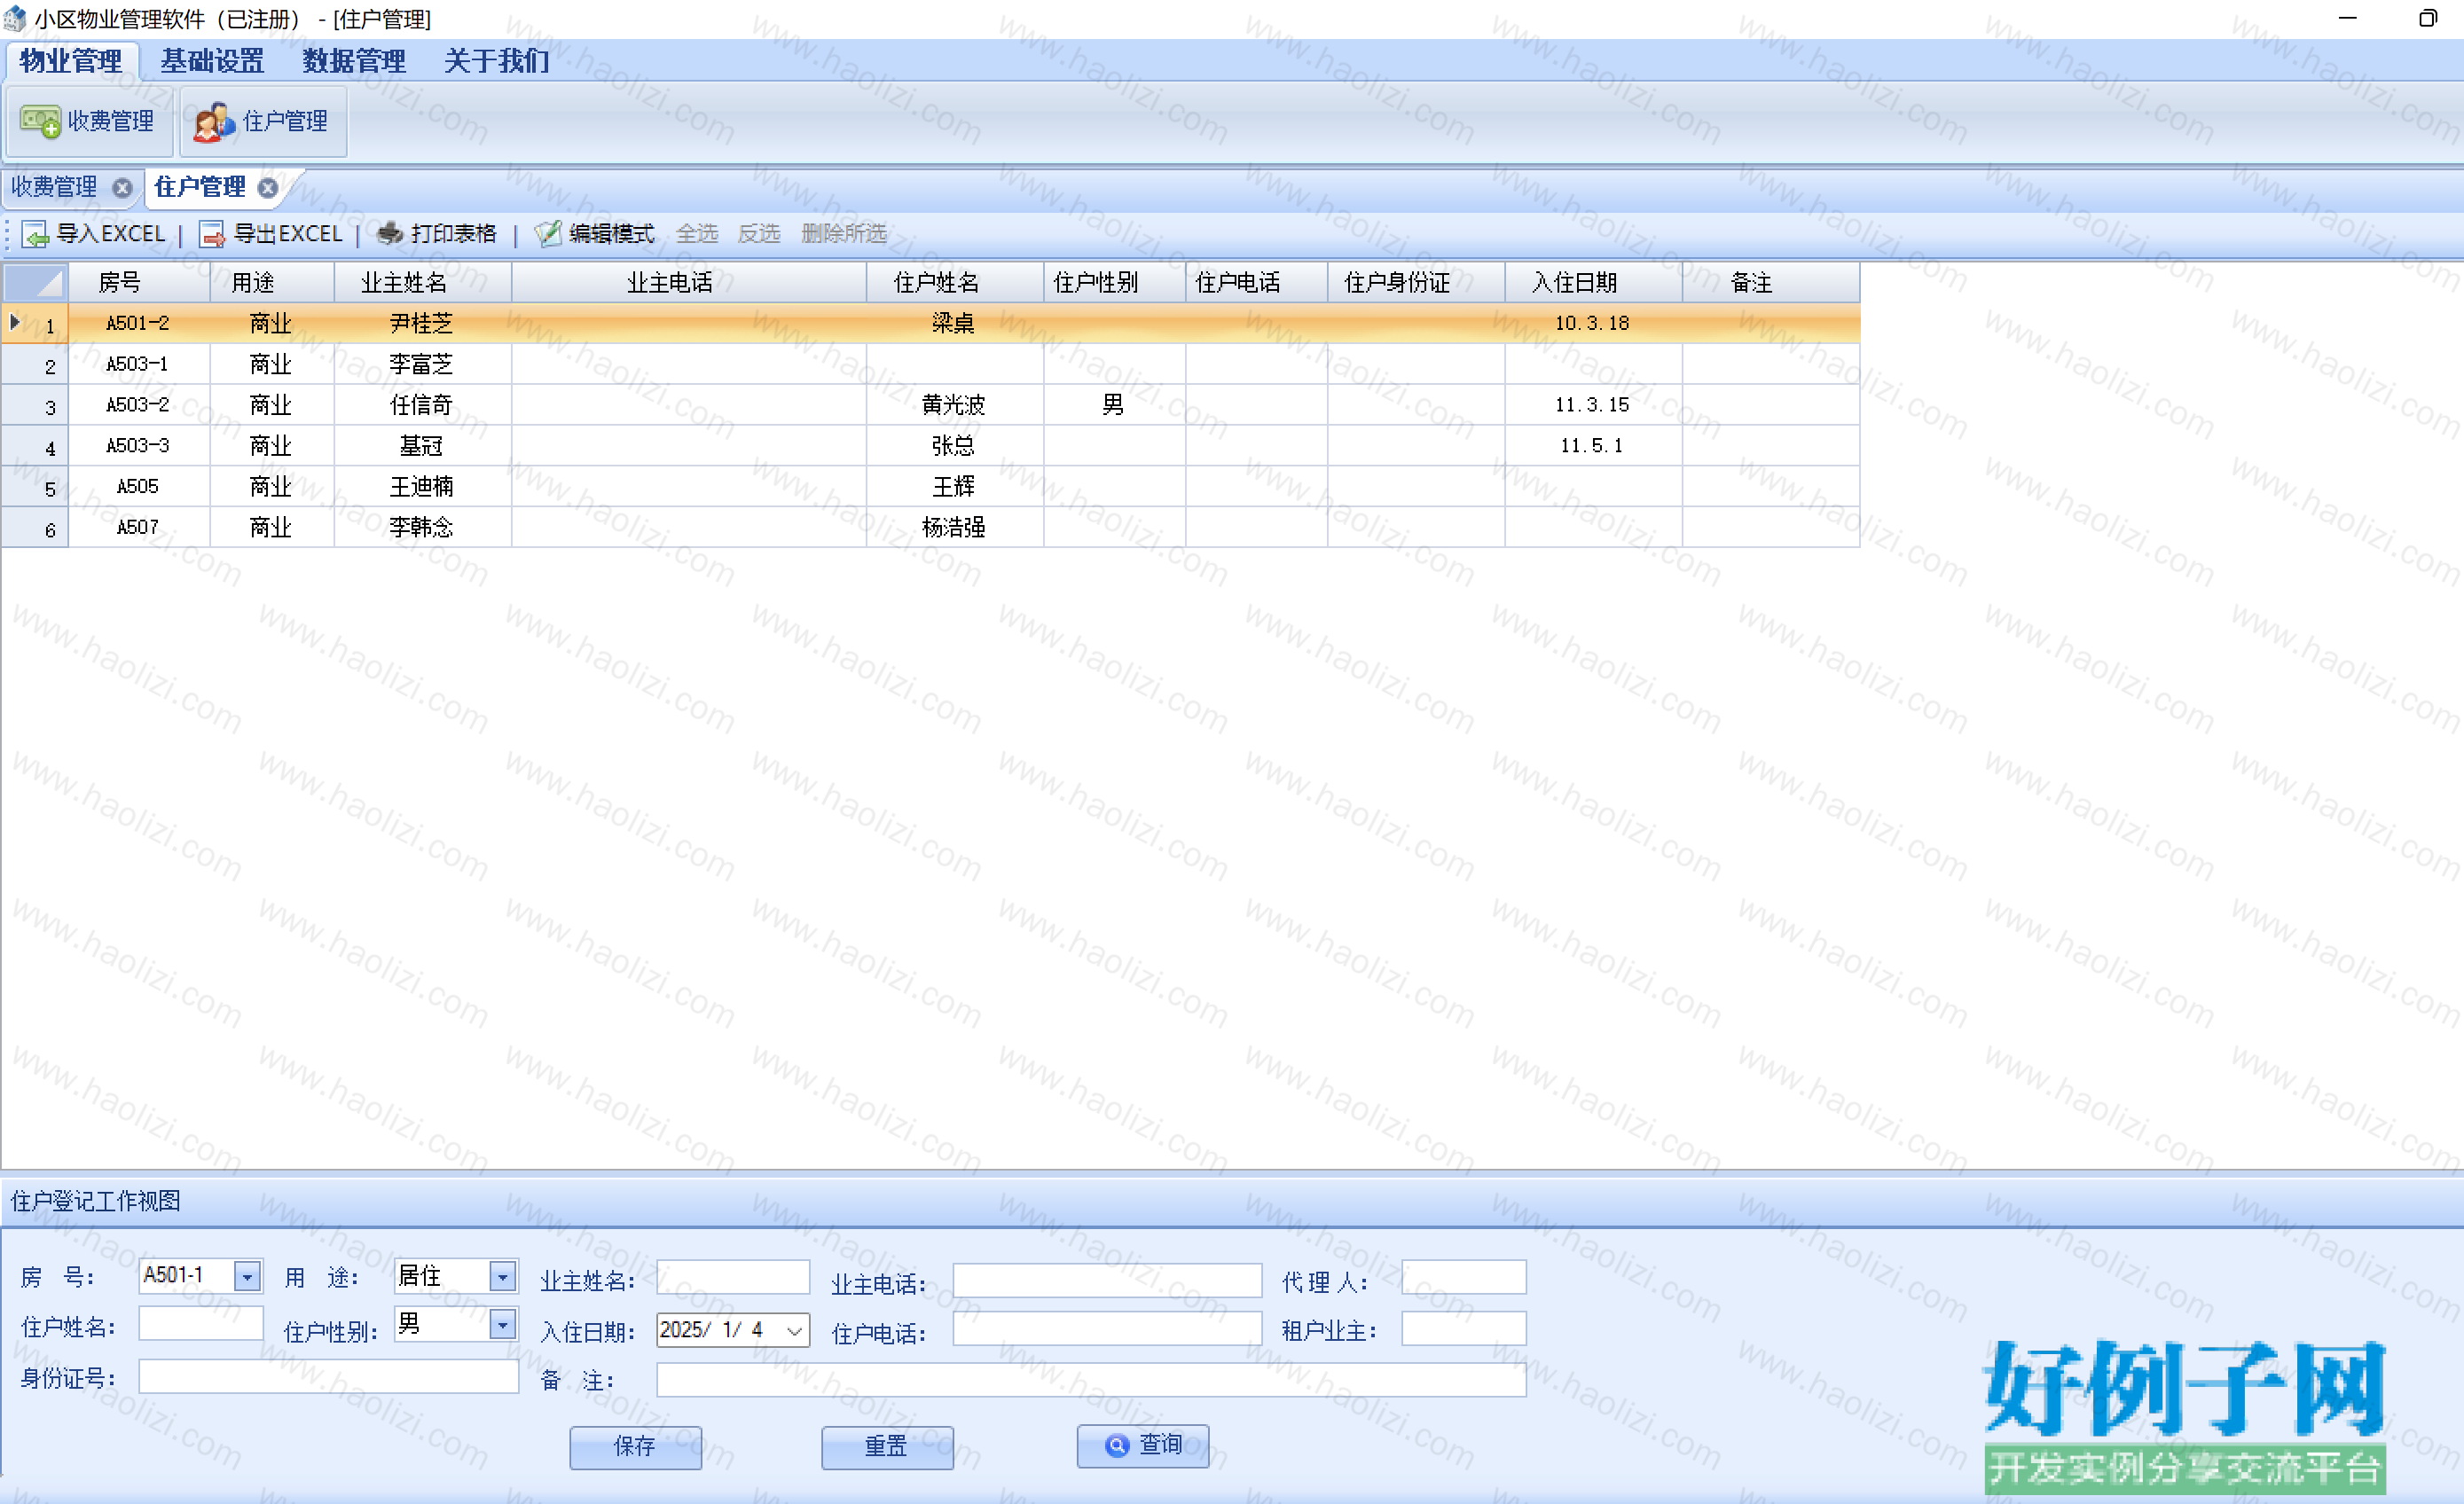This screenshot has width=2464, height=1504.
Task: Click resident name 黄光波 cell
Action: tap(955, 405)
